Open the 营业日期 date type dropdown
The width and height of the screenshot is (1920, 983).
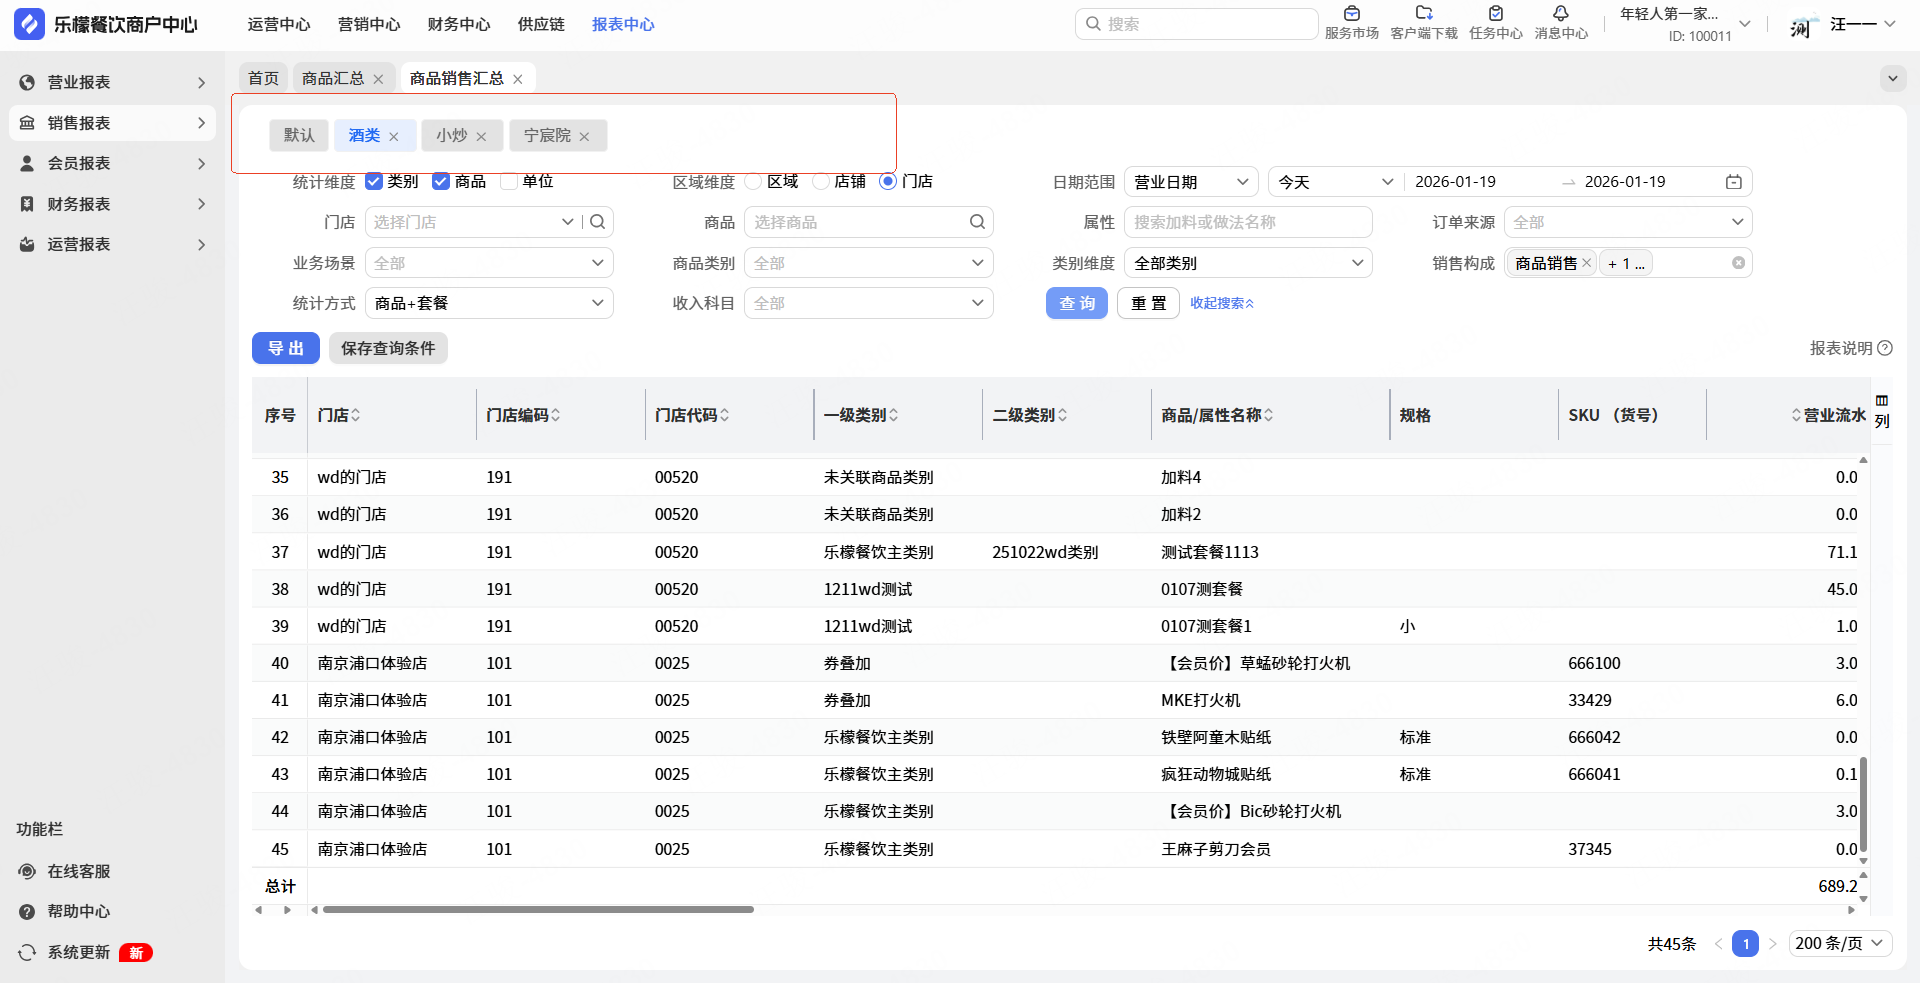pos(1191,182)
